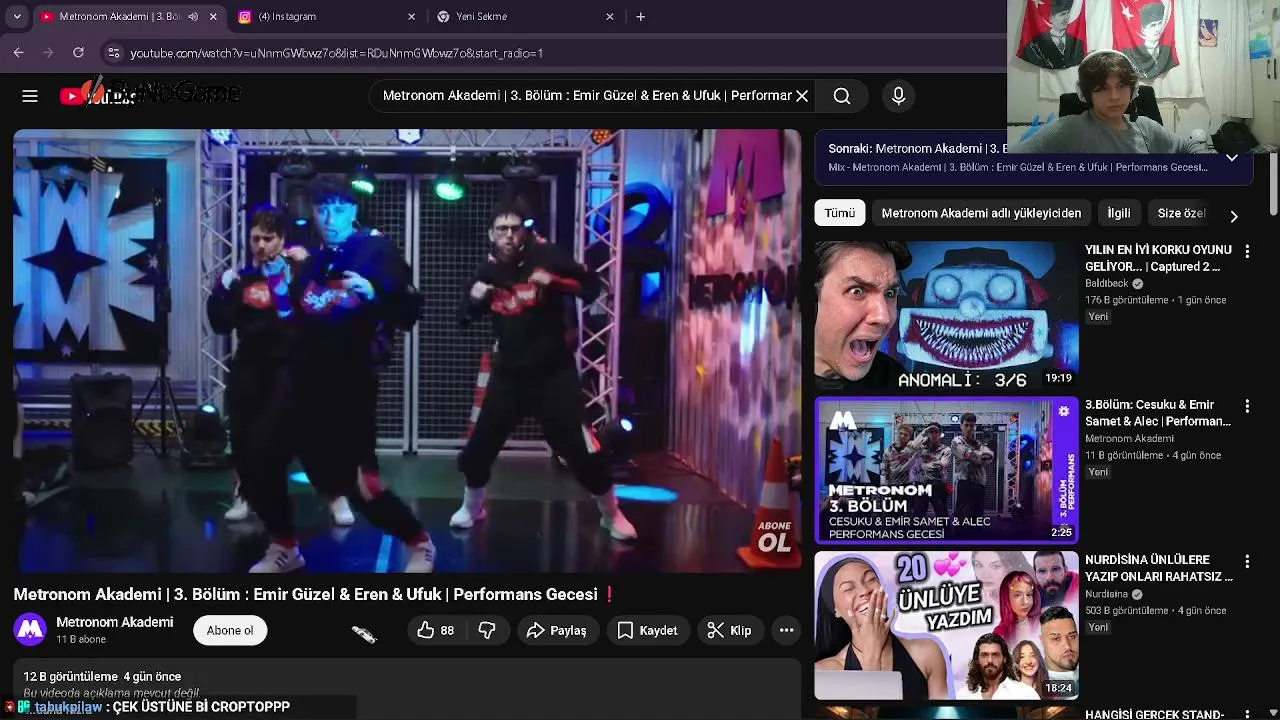This screenshot has width=1280, height=720.
Task: Start voice search with microphone icon
Action: tap(898, 96)
